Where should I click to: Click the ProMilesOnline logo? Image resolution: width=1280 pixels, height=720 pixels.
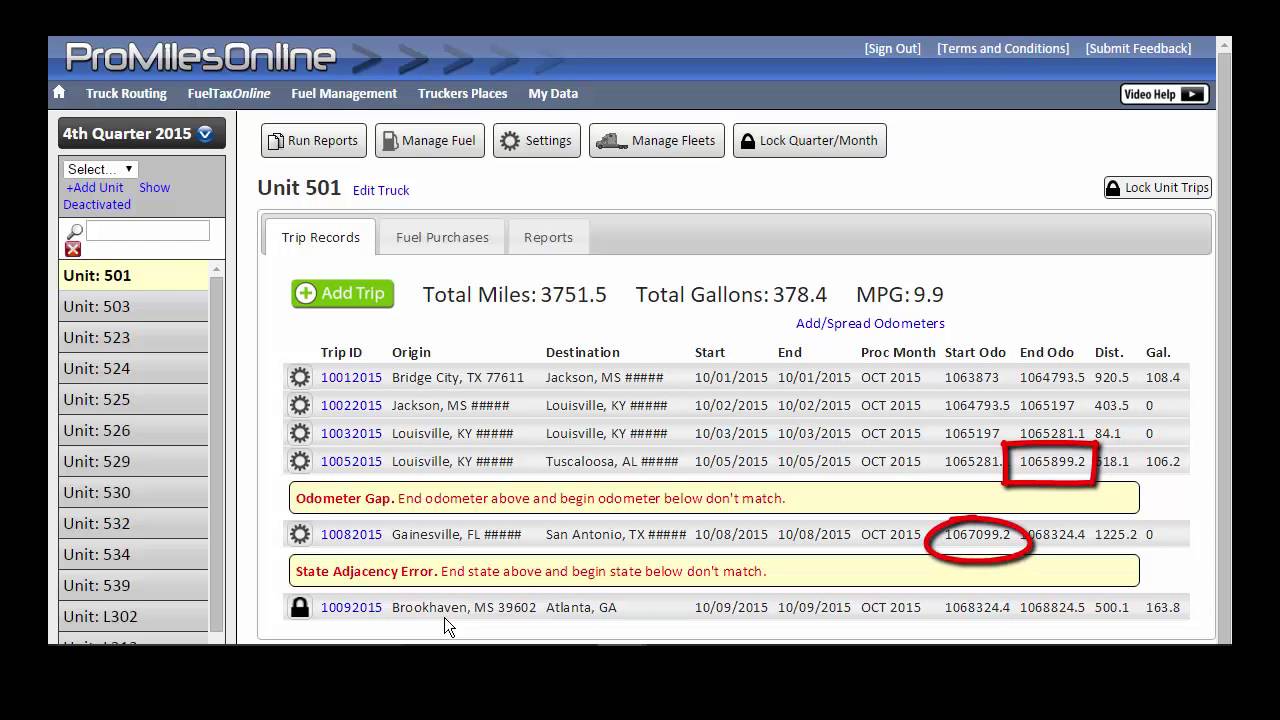pos(201,57)
